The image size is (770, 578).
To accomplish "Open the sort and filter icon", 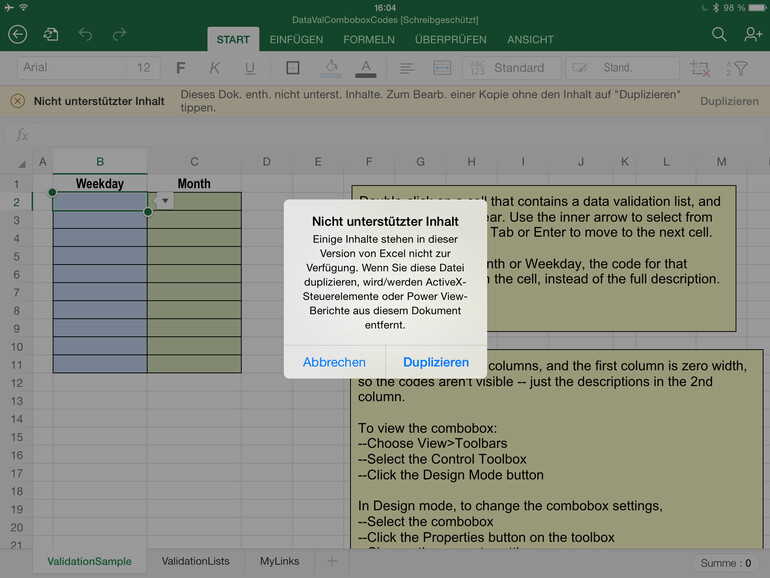I will click(736, 68).
